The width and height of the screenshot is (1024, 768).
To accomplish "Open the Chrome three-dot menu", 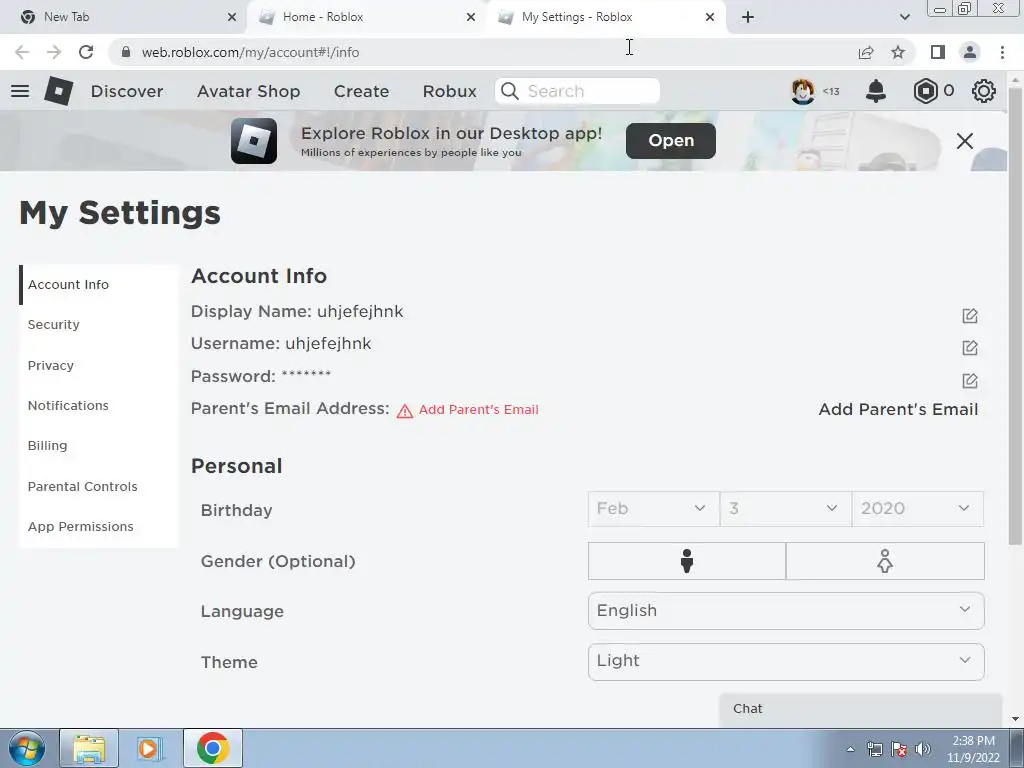I will pos(1002,52).
